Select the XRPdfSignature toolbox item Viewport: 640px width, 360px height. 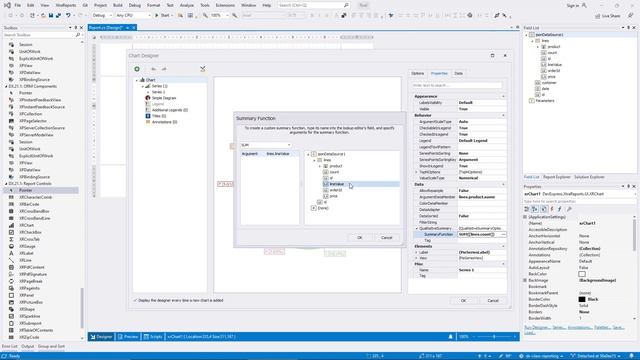click(x=33, y=274)
